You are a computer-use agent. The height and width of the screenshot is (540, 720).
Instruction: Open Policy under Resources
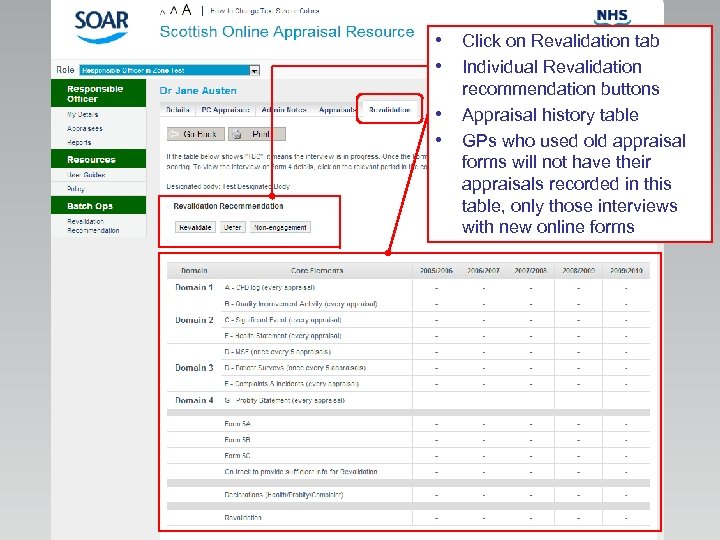coord(76,189)
